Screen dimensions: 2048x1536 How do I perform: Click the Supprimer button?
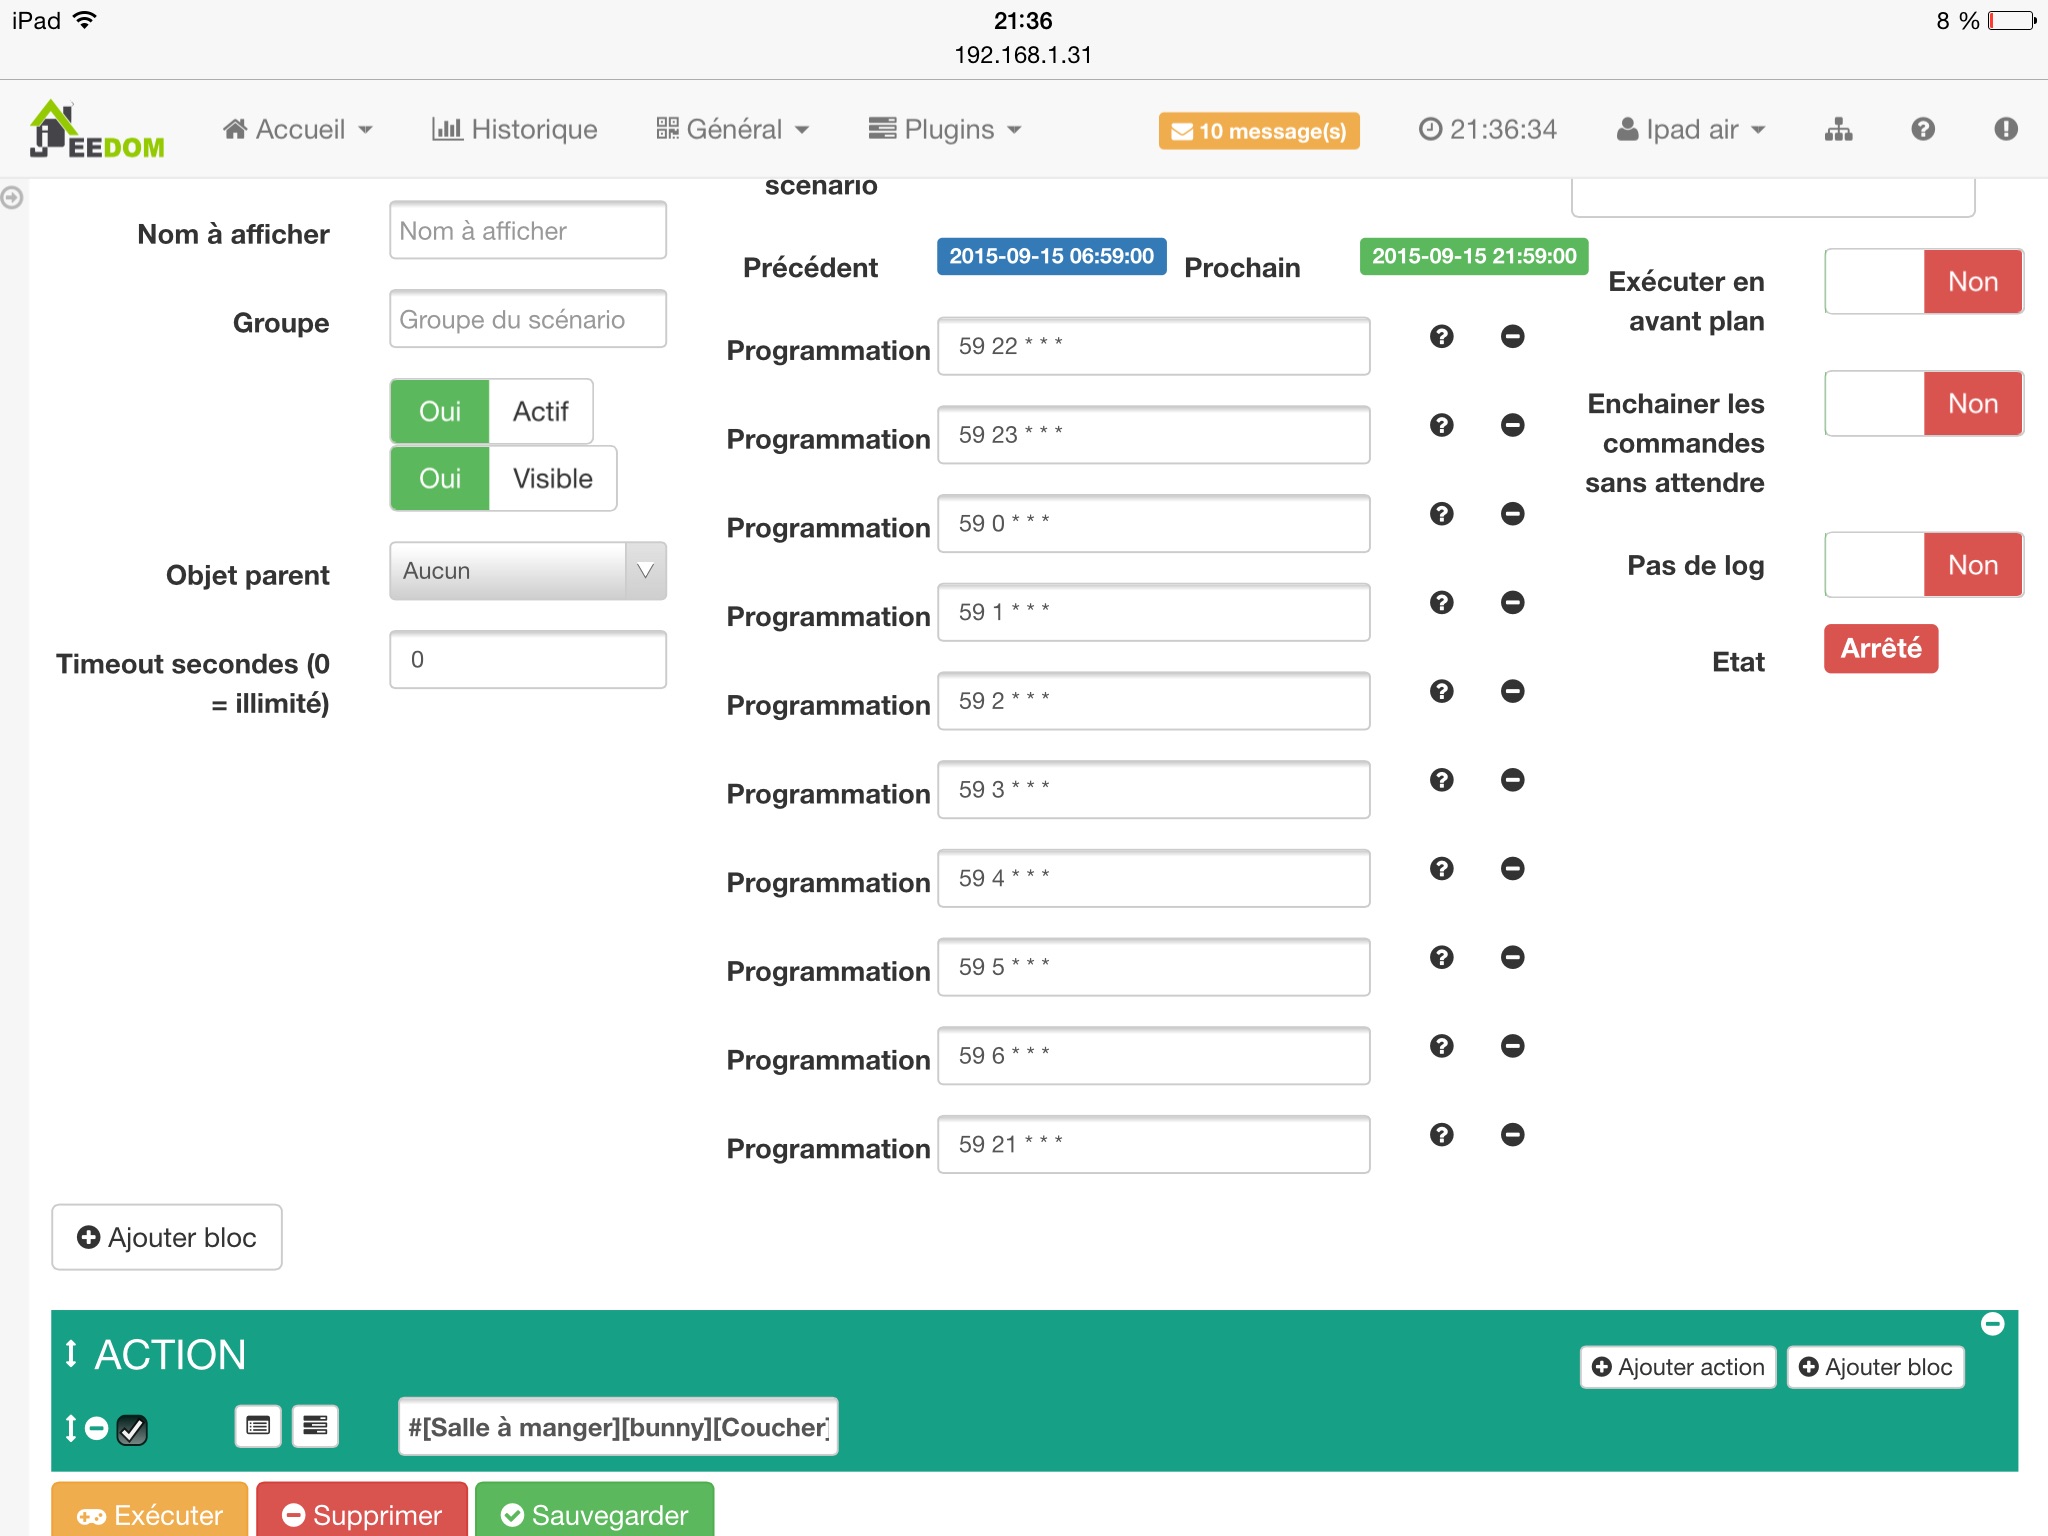click(362, 1511)
